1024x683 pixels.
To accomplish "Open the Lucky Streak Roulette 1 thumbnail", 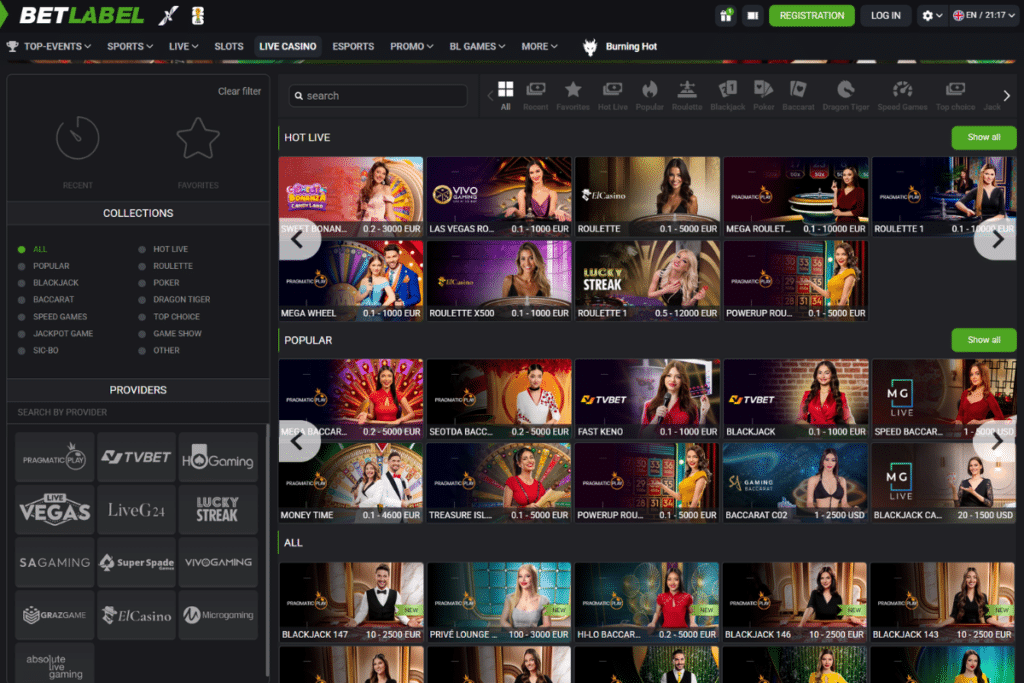I will 647,281.
